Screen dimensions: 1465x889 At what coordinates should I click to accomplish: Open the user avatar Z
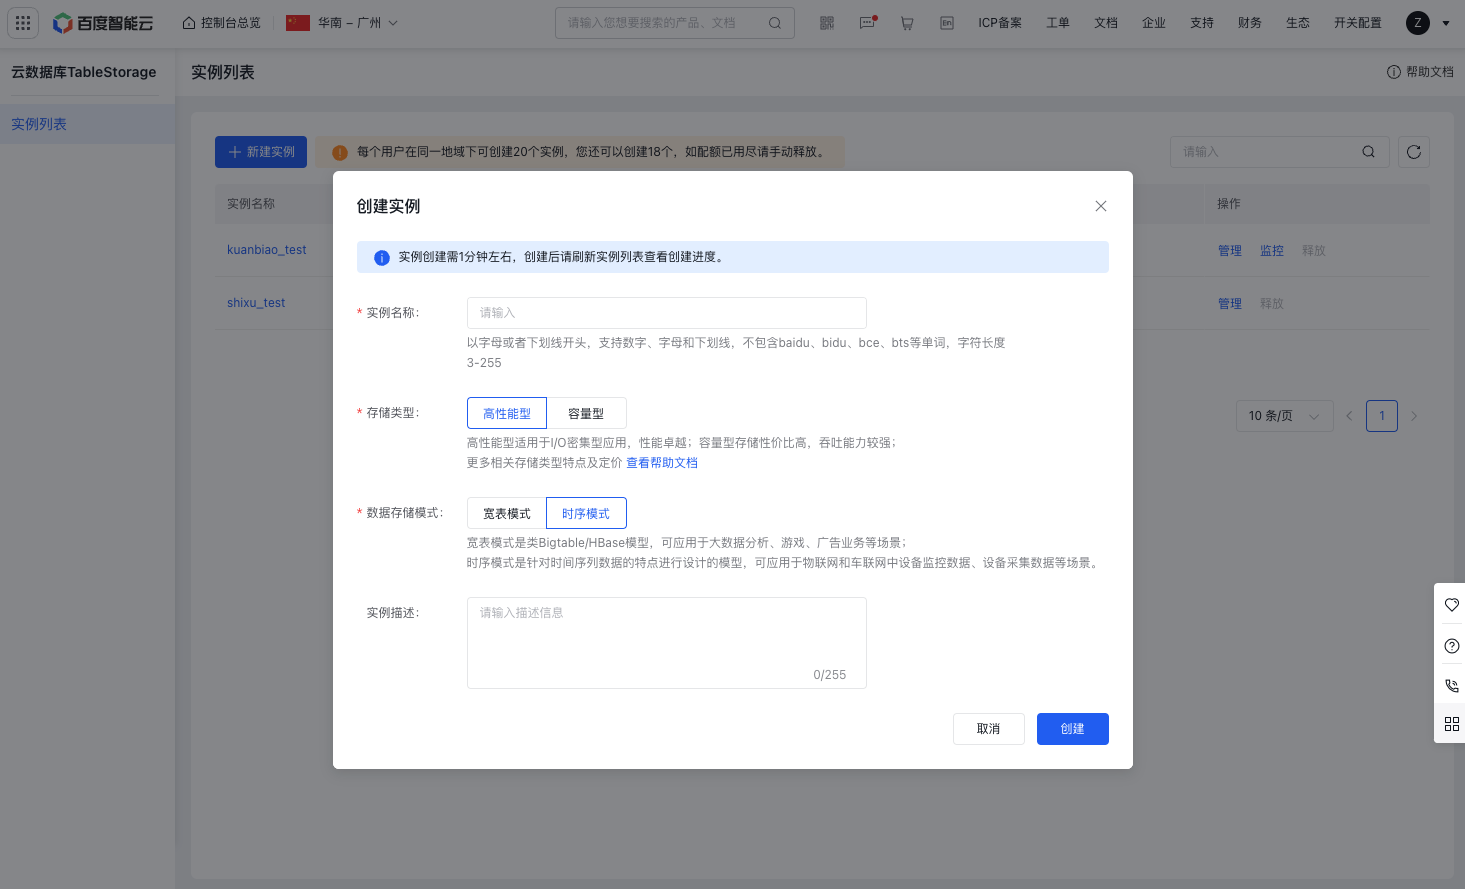(x=1418, y=22)
